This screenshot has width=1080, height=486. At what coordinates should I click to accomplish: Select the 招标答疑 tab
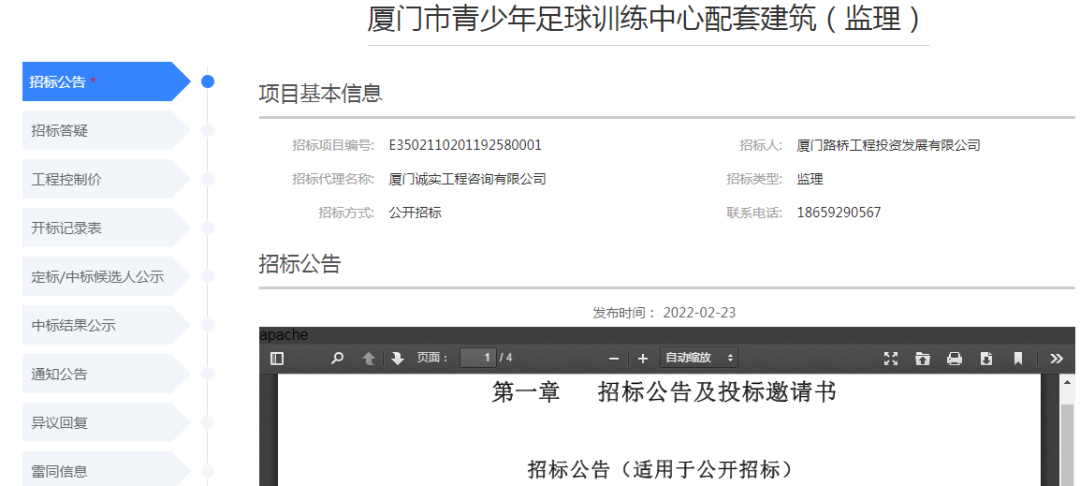(x=106, y=130)
